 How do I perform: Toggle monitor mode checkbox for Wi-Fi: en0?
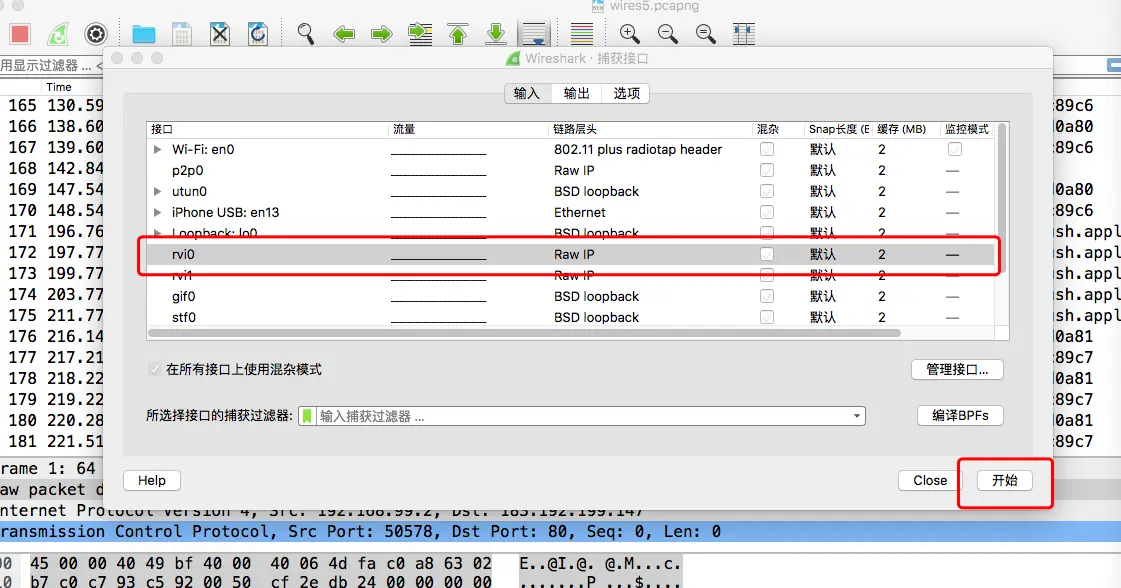click(954, 149)
